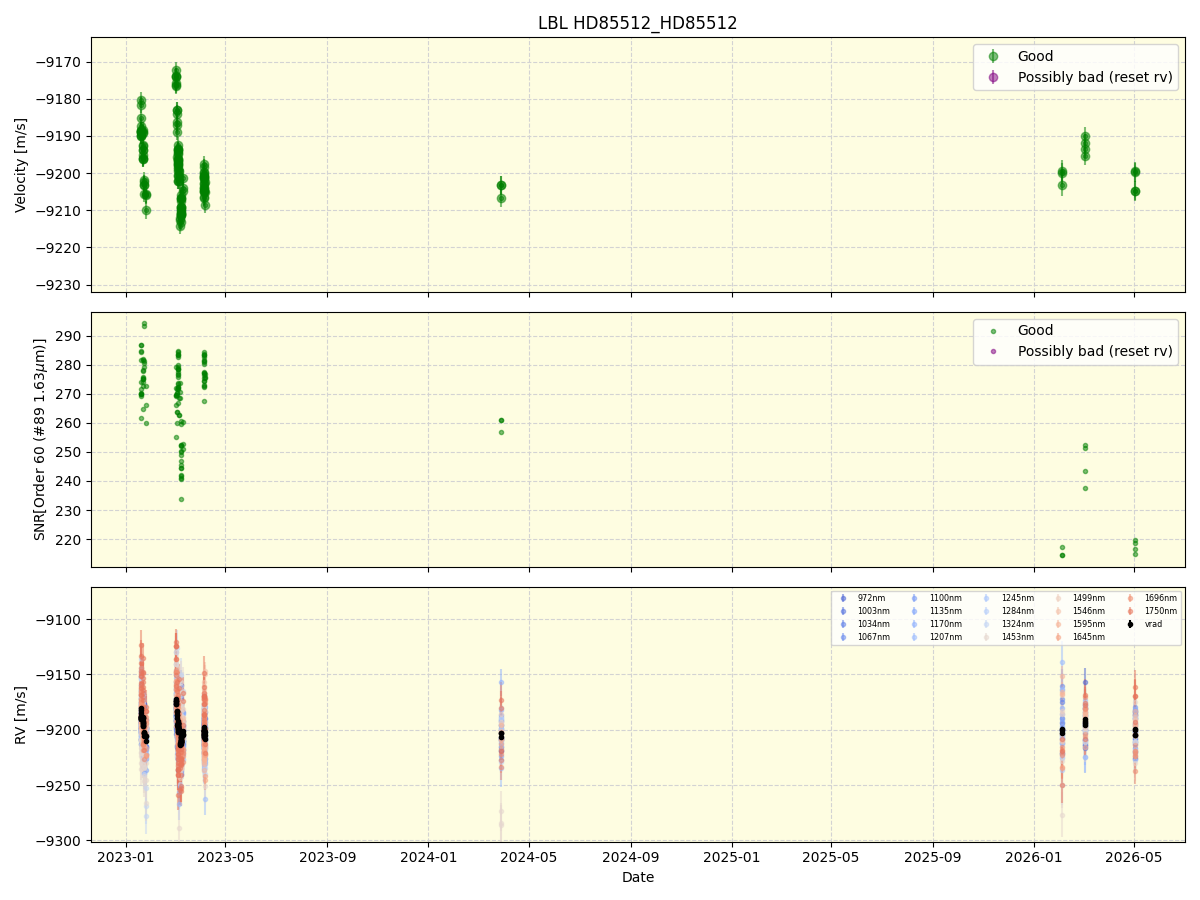Click the '1324nm' legend entry
Viewport: 1200px width, 900px height.
[1017, 624]
